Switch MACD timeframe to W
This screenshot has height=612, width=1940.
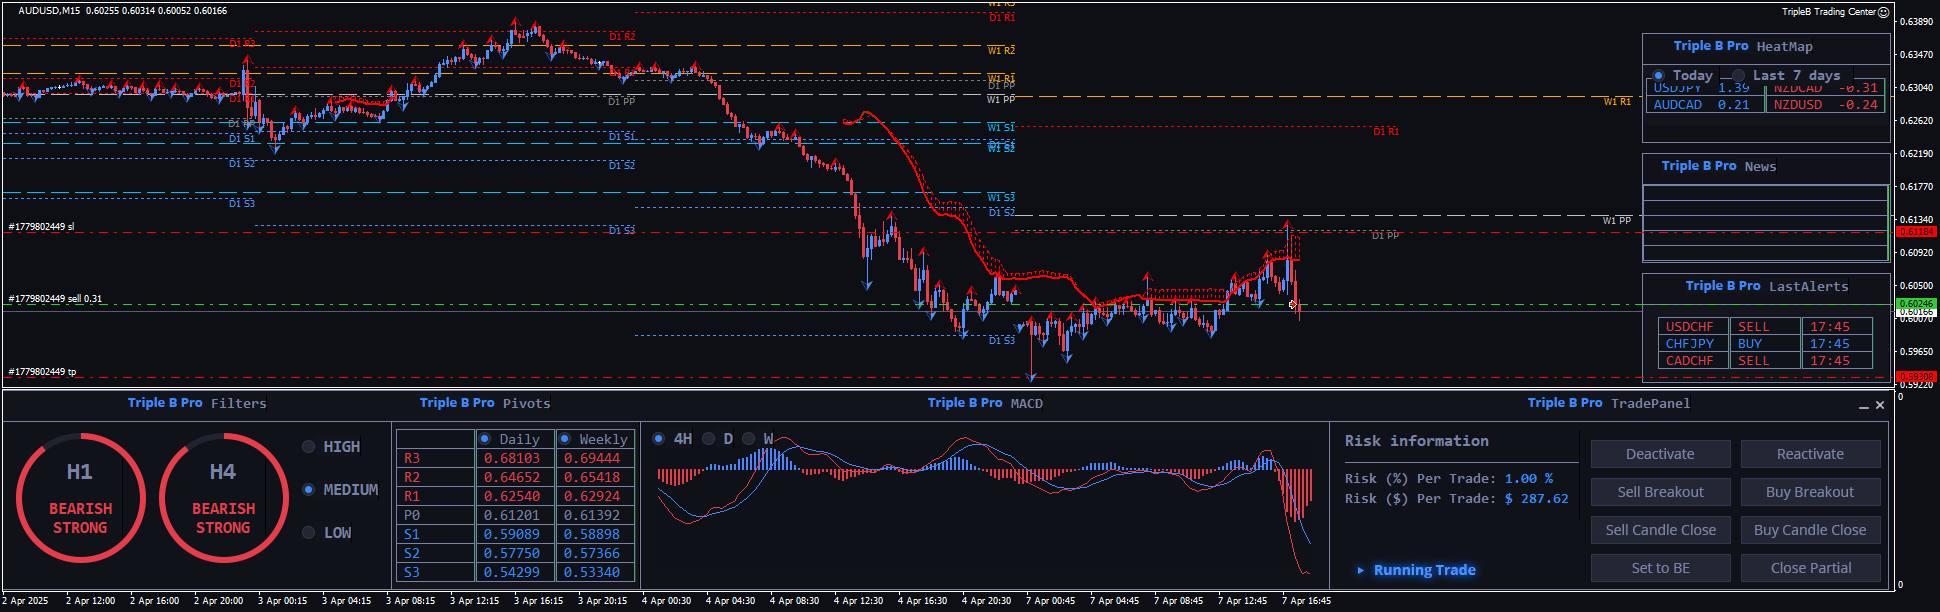coord(751,439)
